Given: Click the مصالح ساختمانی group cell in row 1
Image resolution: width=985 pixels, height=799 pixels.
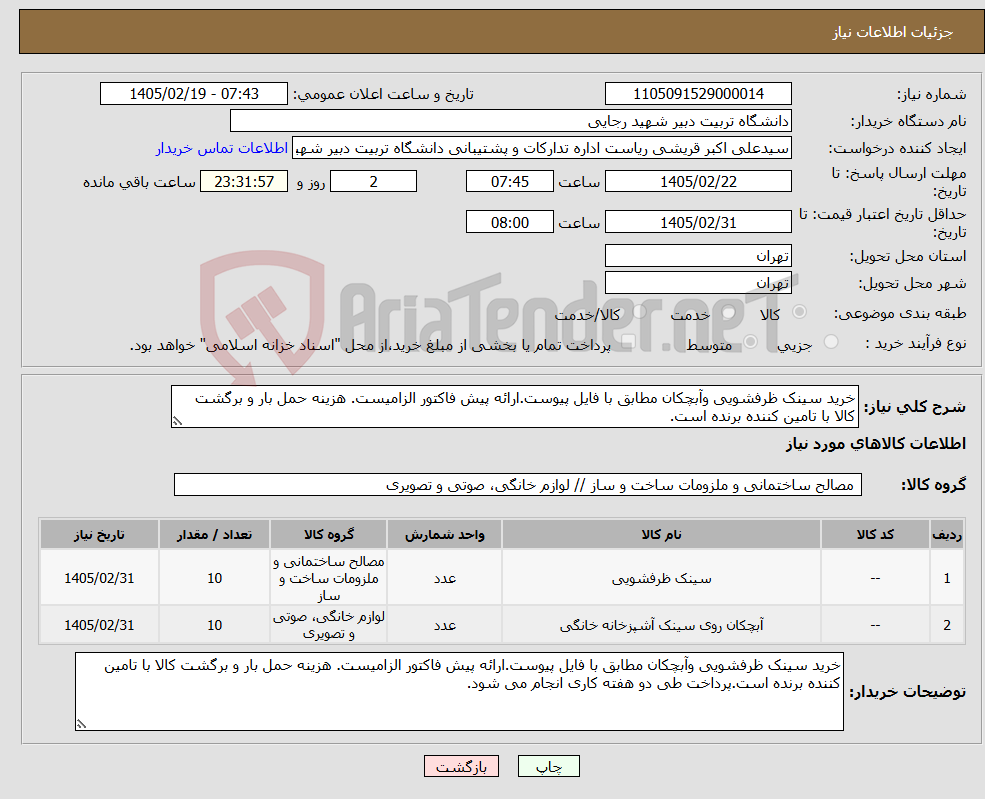Looking at the screenshot, I should tap(329, 578).
